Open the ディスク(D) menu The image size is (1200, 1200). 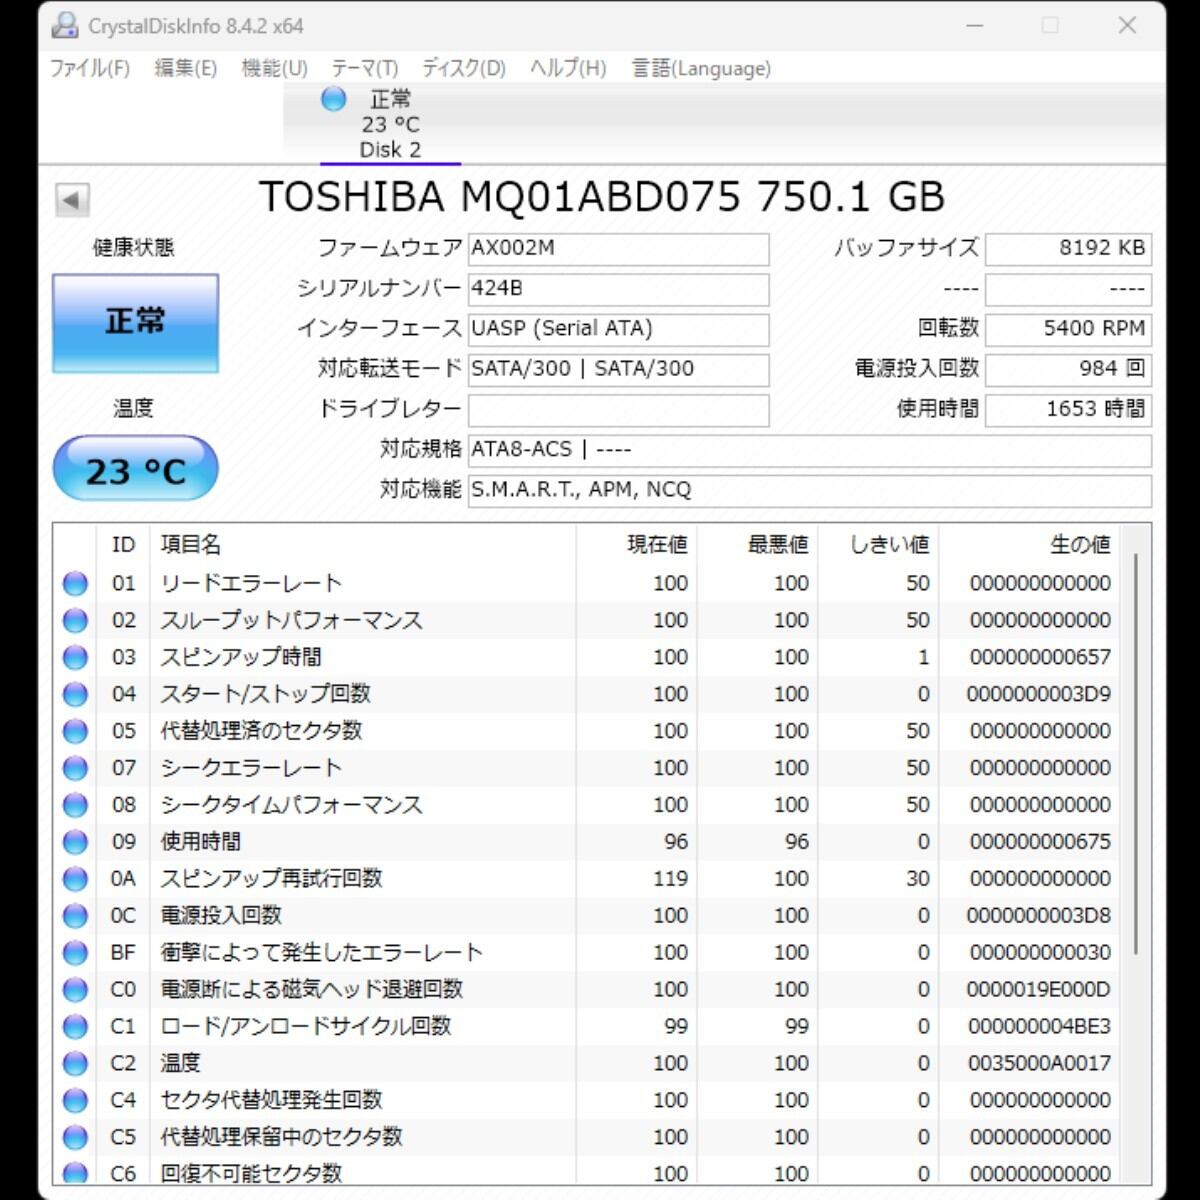click(x=463, y=68)
